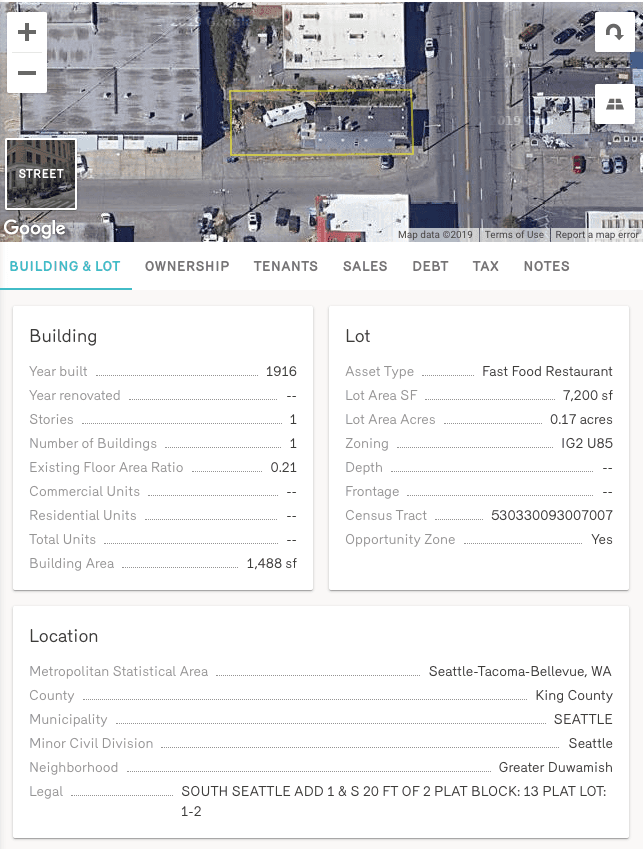Click the yellow-outlined parcel on the map
Image resolution: width=643 pixels, height=849 pixels.
[321, 124]
